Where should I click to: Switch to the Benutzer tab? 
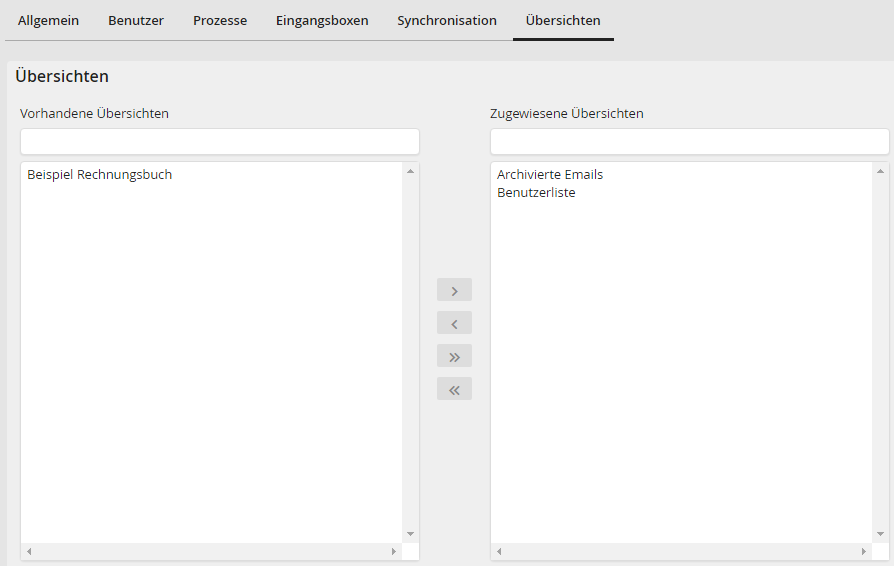[136, 20]
